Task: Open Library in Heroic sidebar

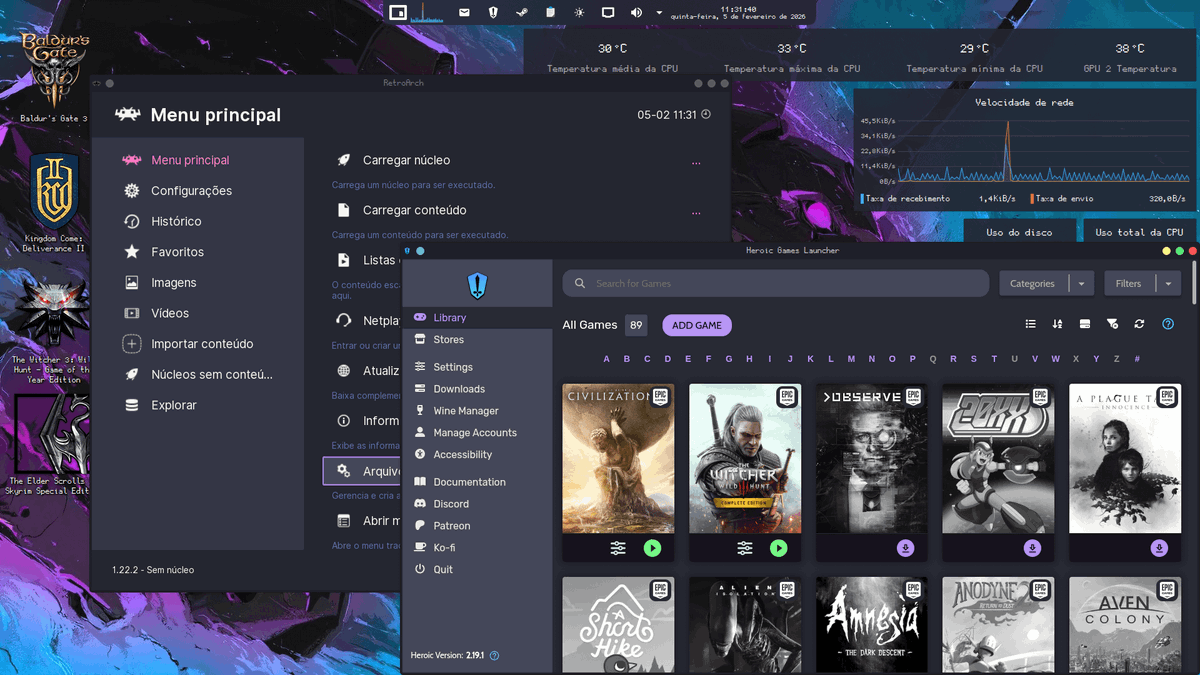Action: pyautogui.click(x=477, y=317)
